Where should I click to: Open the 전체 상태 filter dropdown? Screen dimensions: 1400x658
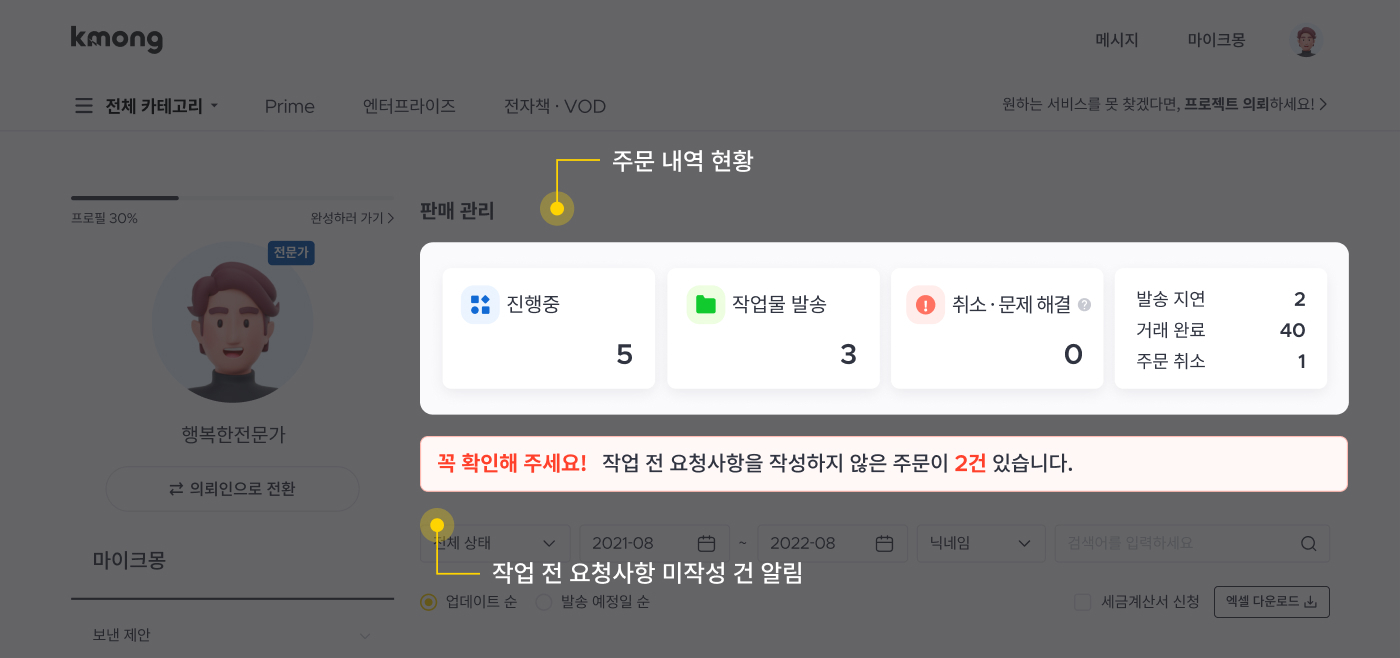click(495, 543)
